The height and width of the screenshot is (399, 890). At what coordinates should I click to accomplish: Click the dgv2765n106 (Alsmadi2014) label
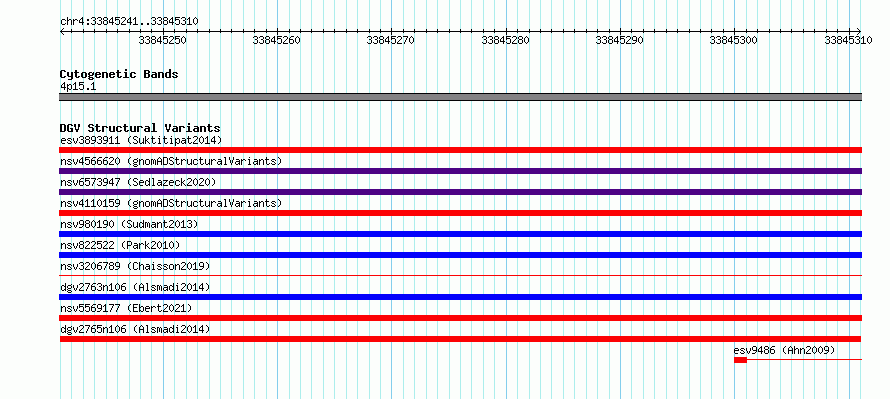pos(135,329)
